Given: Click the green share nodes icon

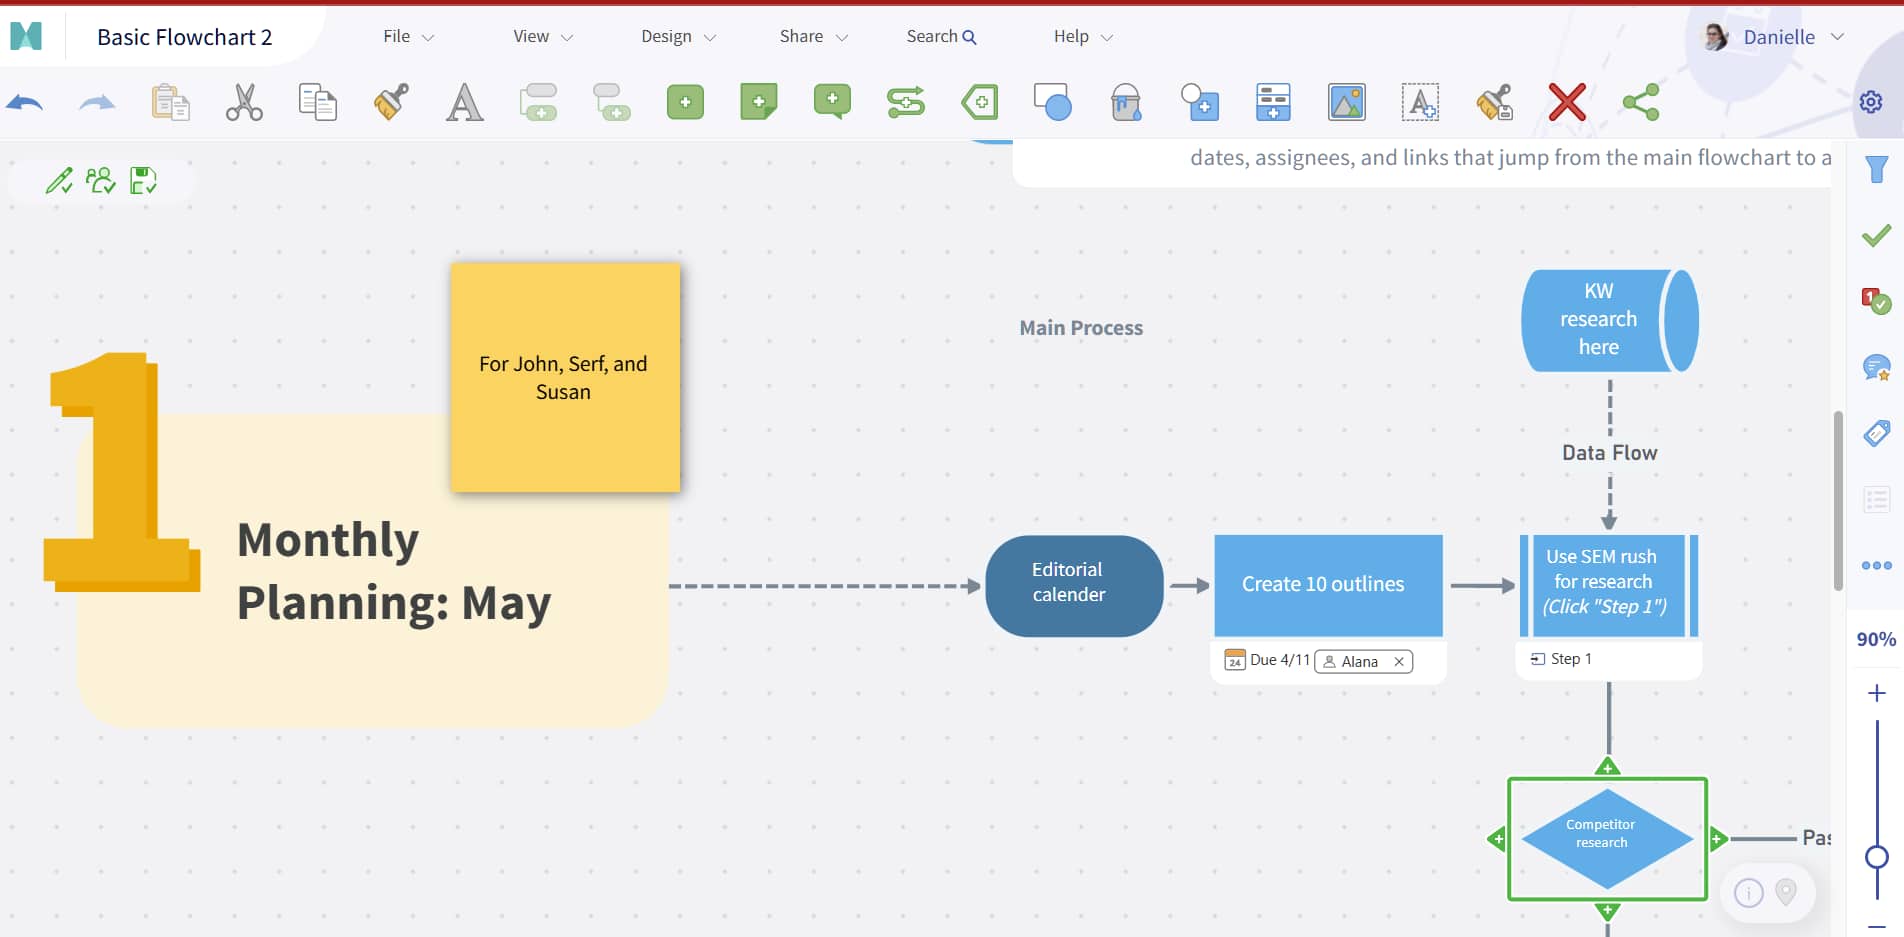Looking at the screenshot, I should 1640,102.
